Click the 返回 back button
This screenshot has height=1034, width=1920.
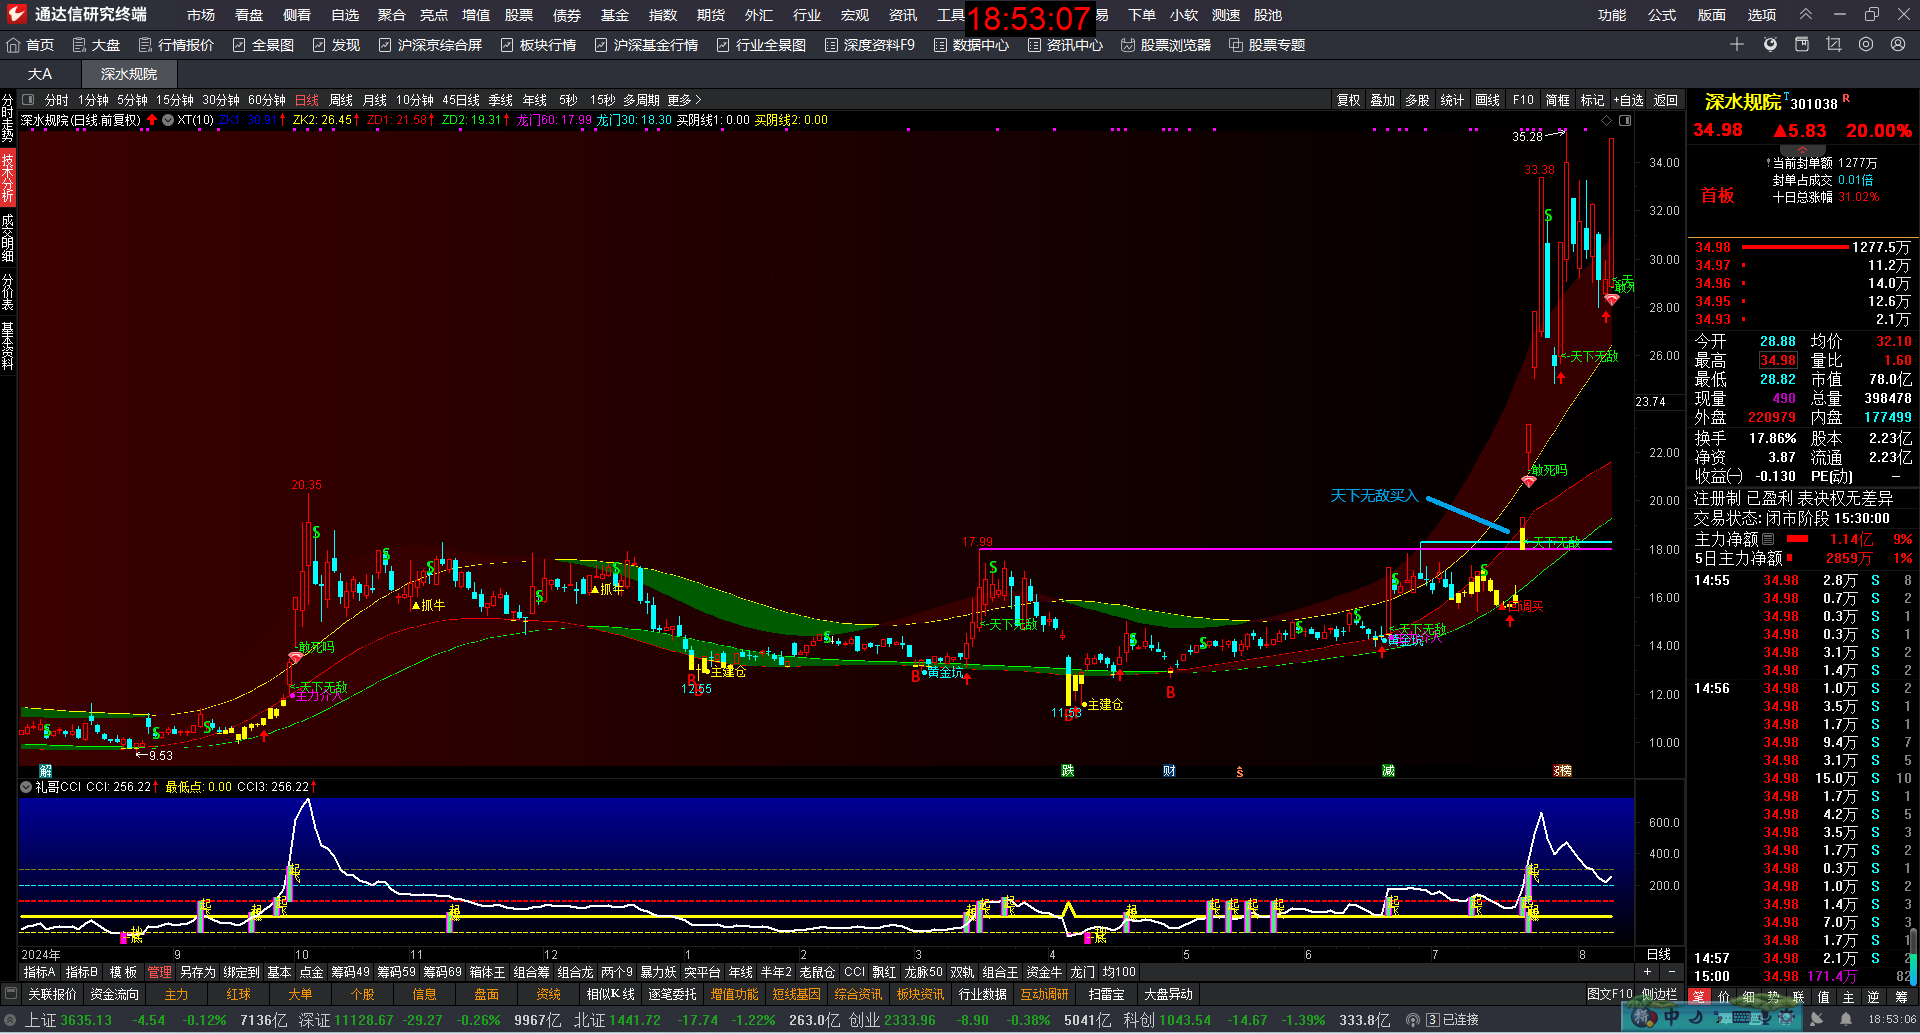pos(1666,100)
